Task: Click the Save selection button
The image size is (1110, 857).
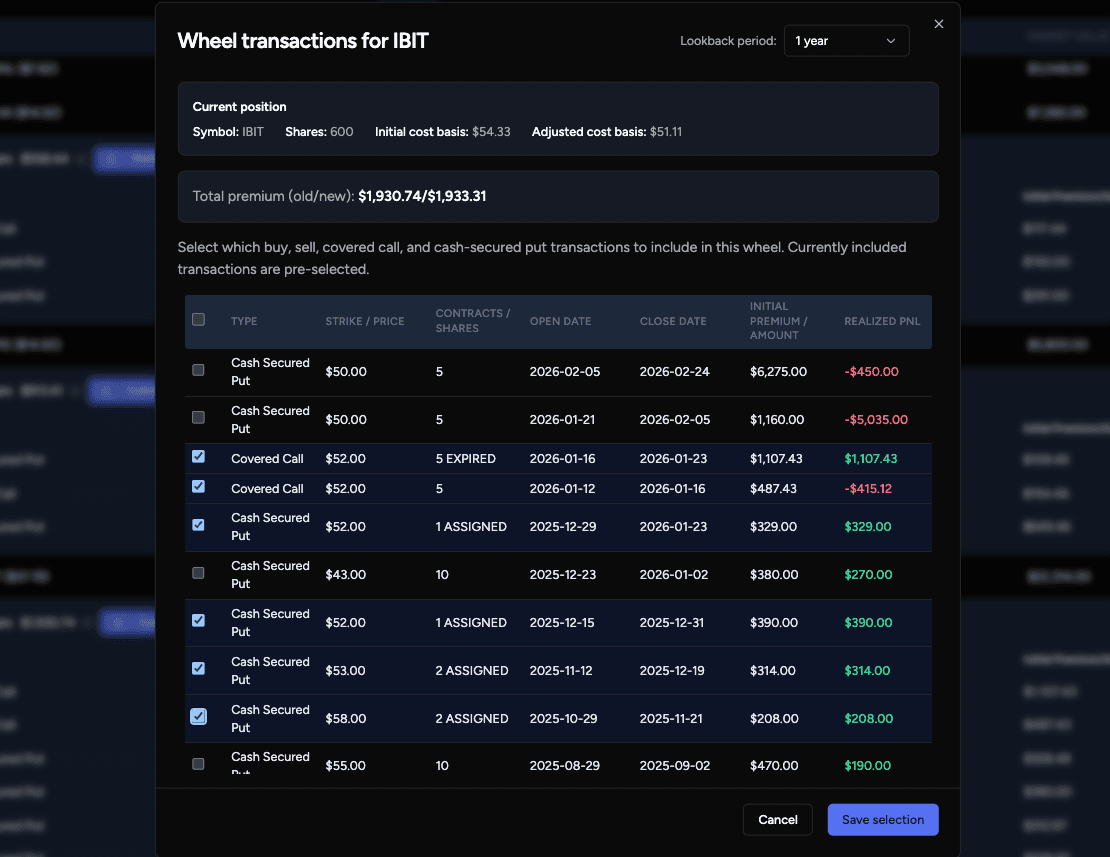Action: point(883,819)
